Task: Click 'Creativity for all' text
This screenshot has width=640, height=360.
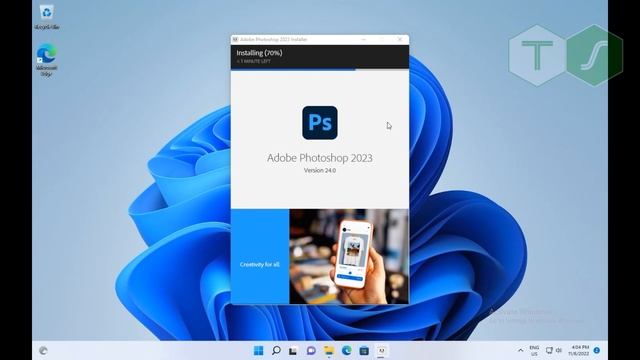Action: coord(260,264)
